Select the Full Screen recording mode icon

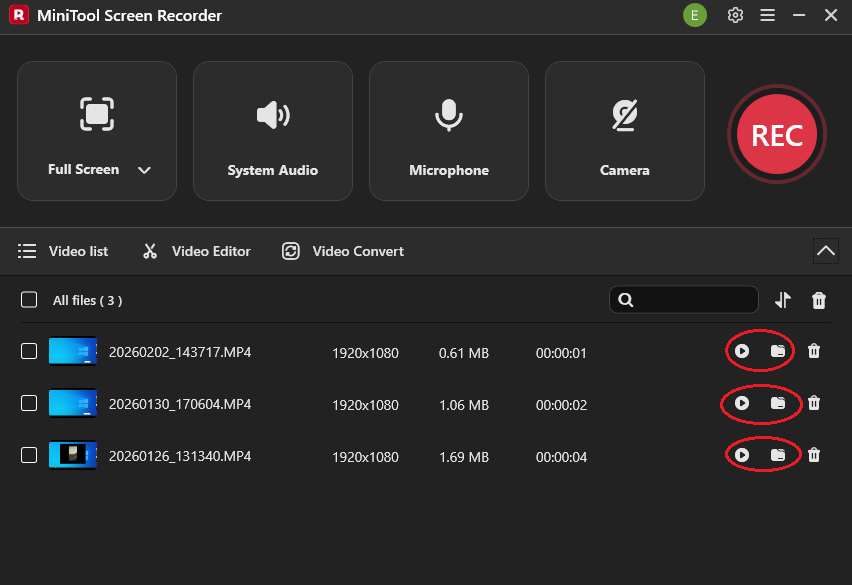[x=96, y=114]
